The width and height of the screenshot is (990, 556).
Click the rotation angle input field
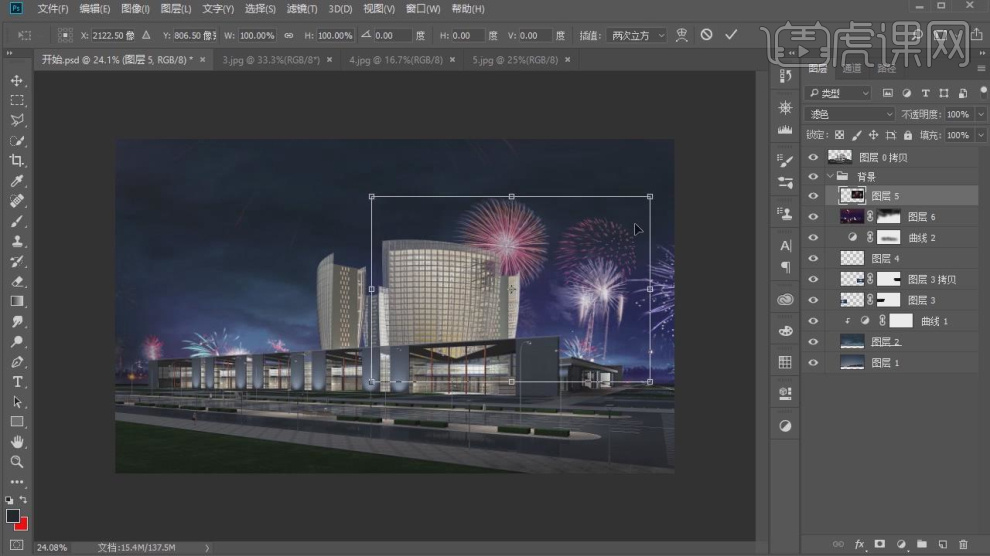[x=392, y=35]
